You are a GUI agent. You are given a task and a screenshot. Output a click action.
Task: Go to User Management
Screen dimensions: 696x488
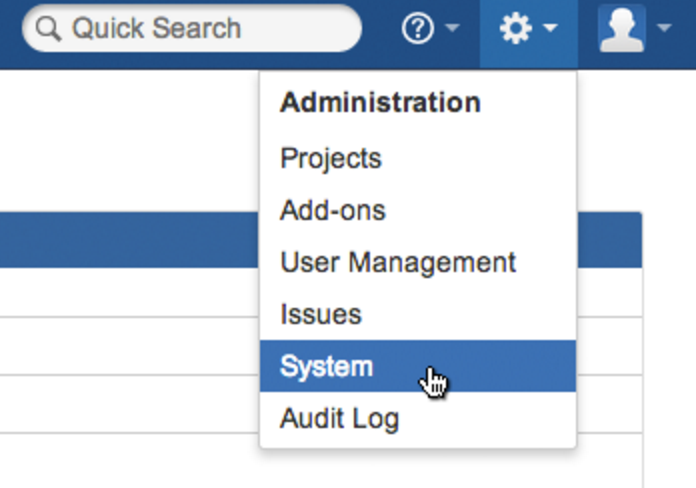click(398, 263)
